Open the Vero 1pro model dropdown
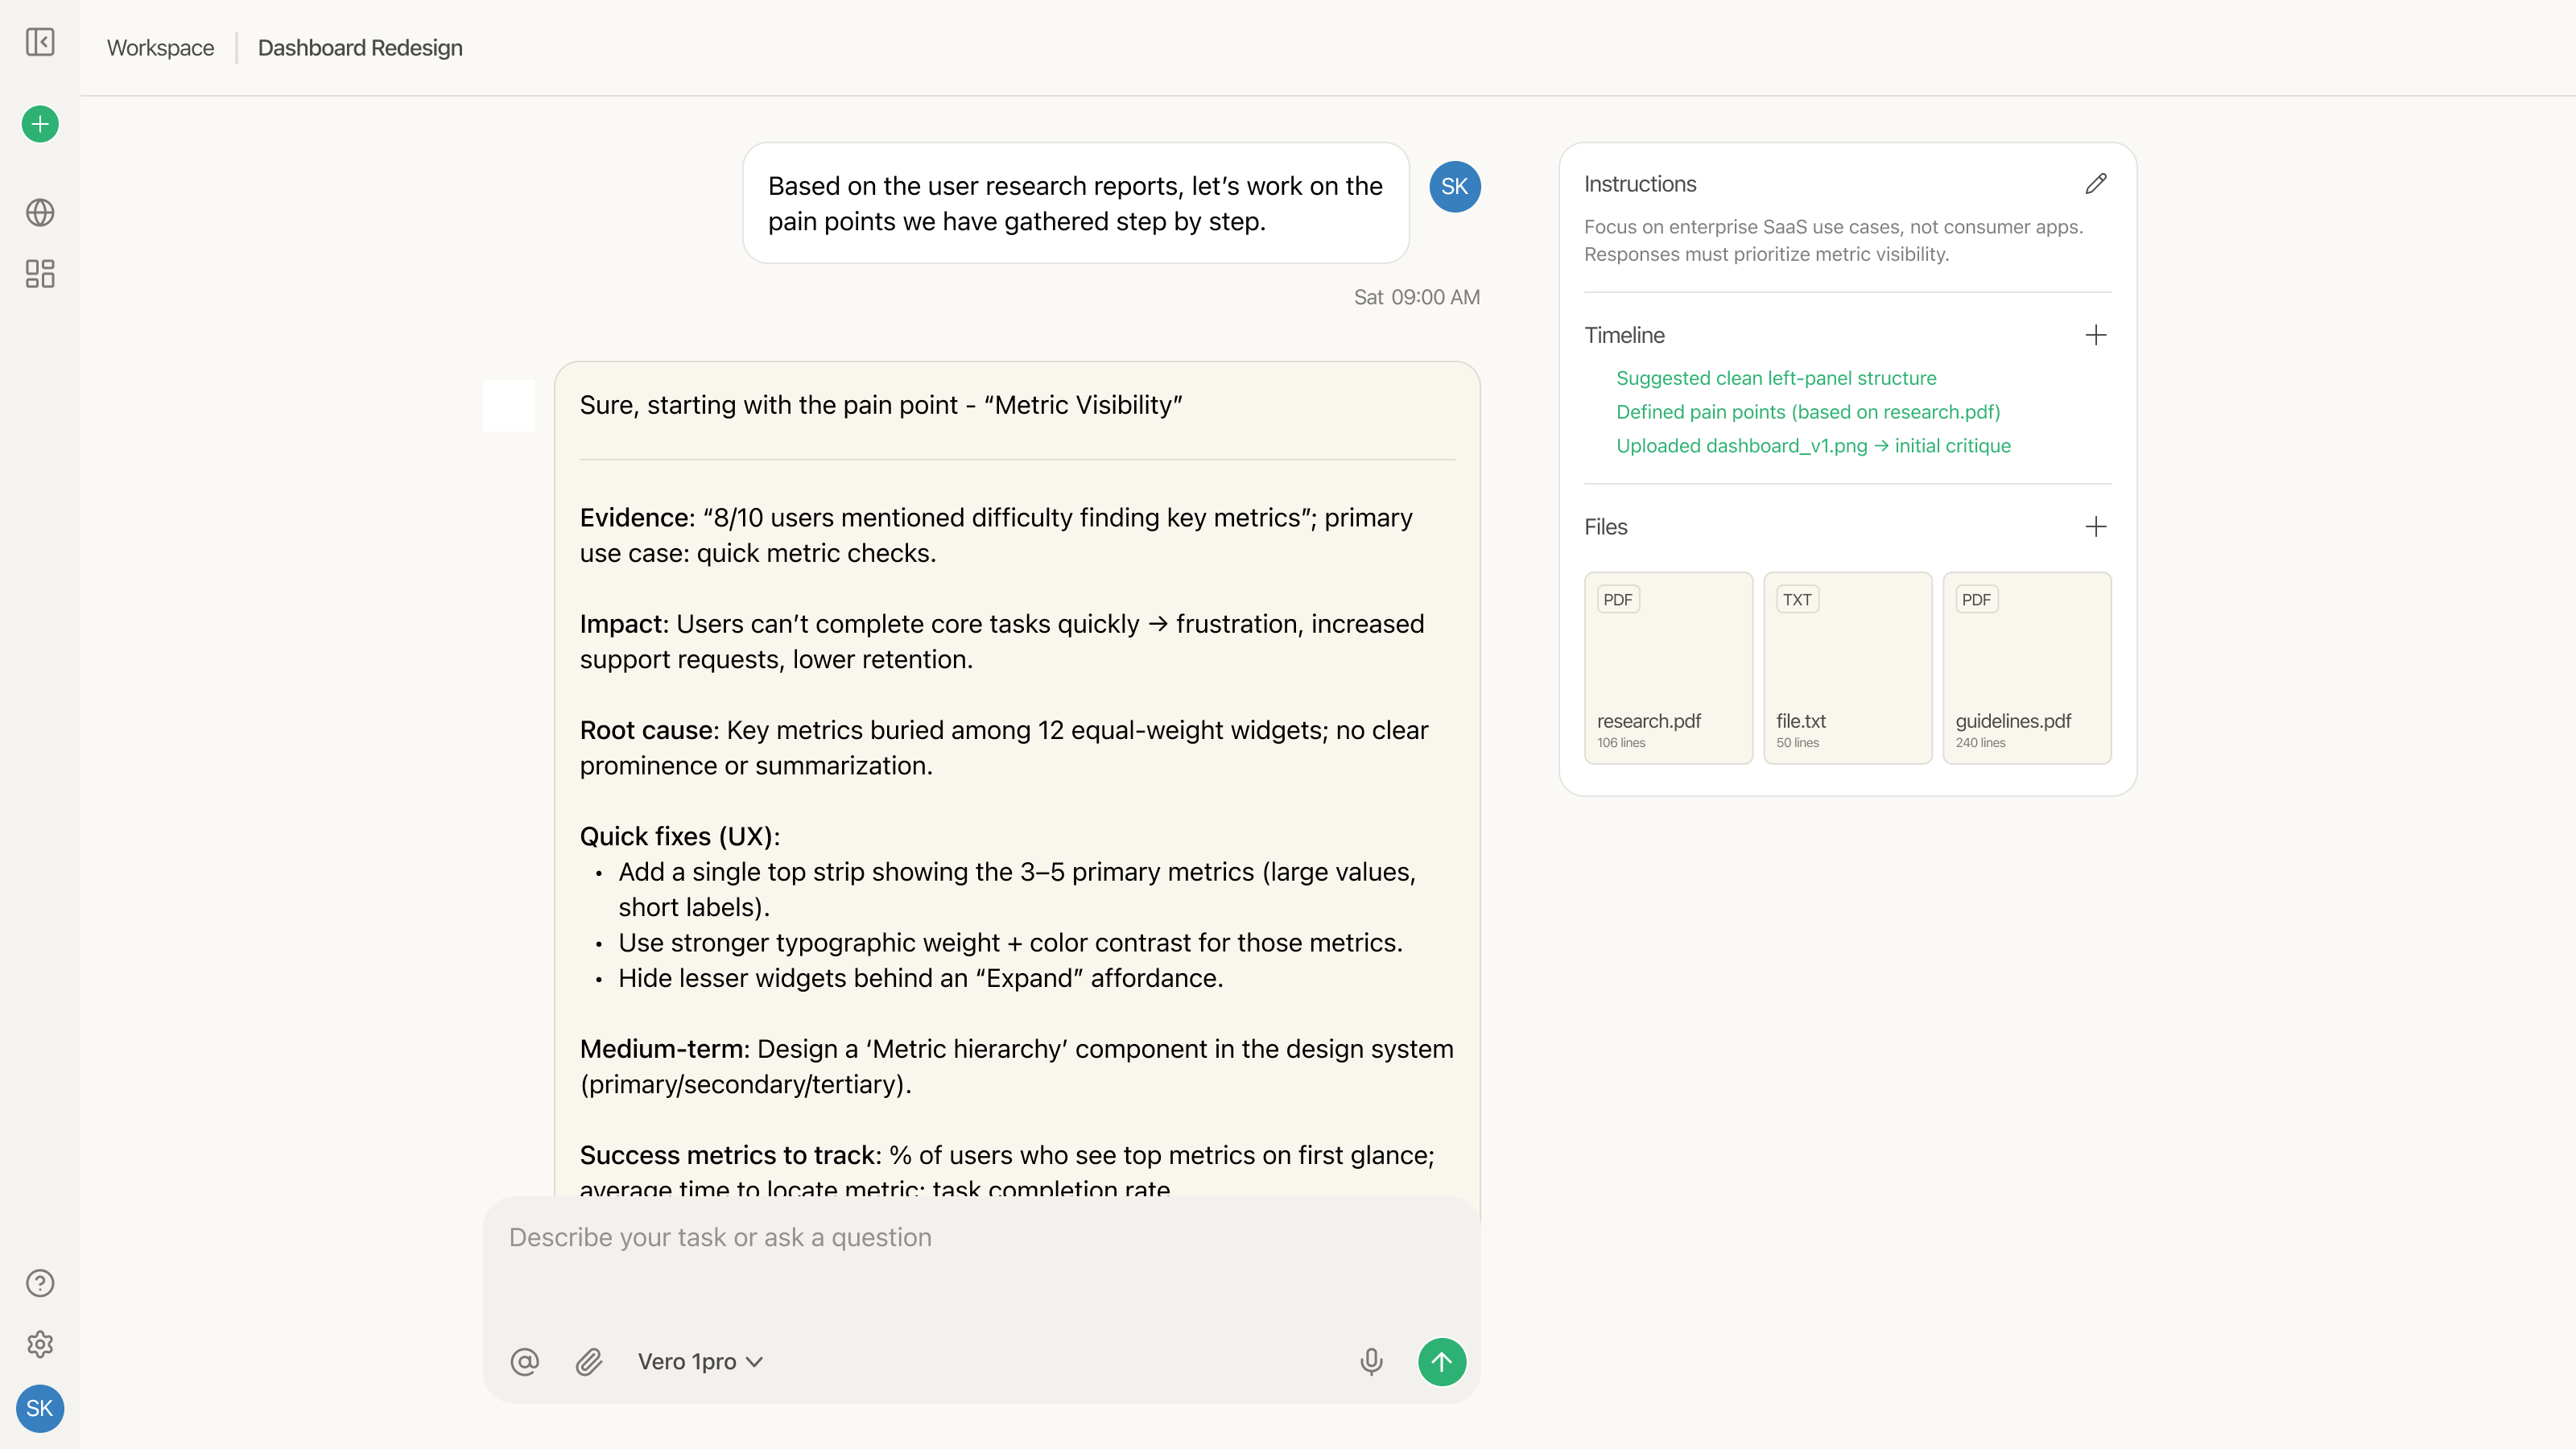 tap(700, 1361)
